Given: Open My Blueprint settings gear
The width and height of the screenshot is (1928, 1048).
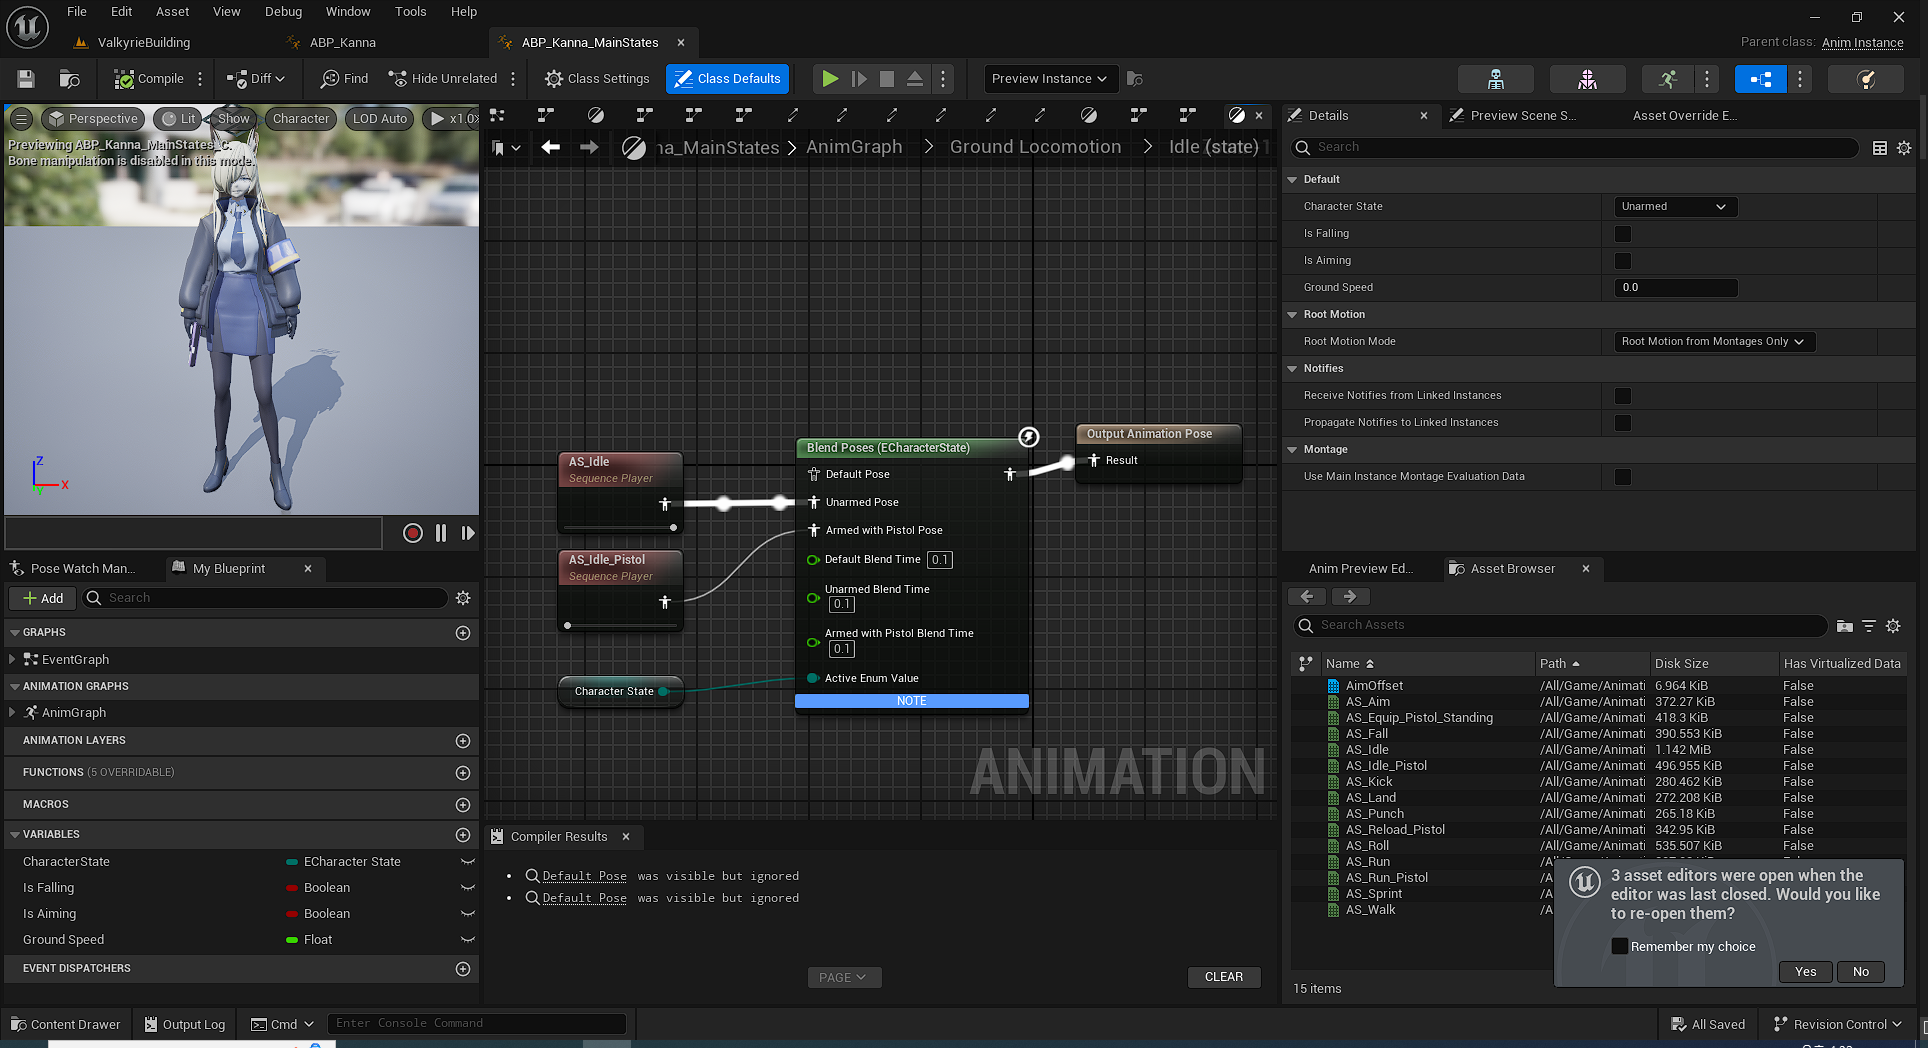Looking at the screenshot, I should click(463, 598).
